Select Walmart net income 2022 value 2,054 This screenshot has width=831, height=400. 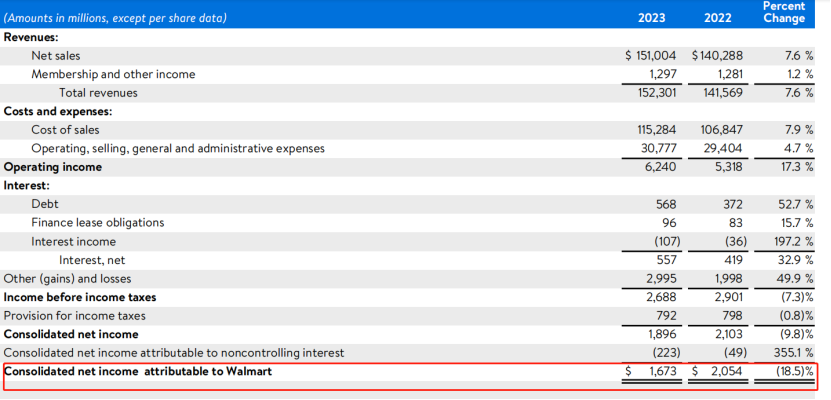click(728, 371)
